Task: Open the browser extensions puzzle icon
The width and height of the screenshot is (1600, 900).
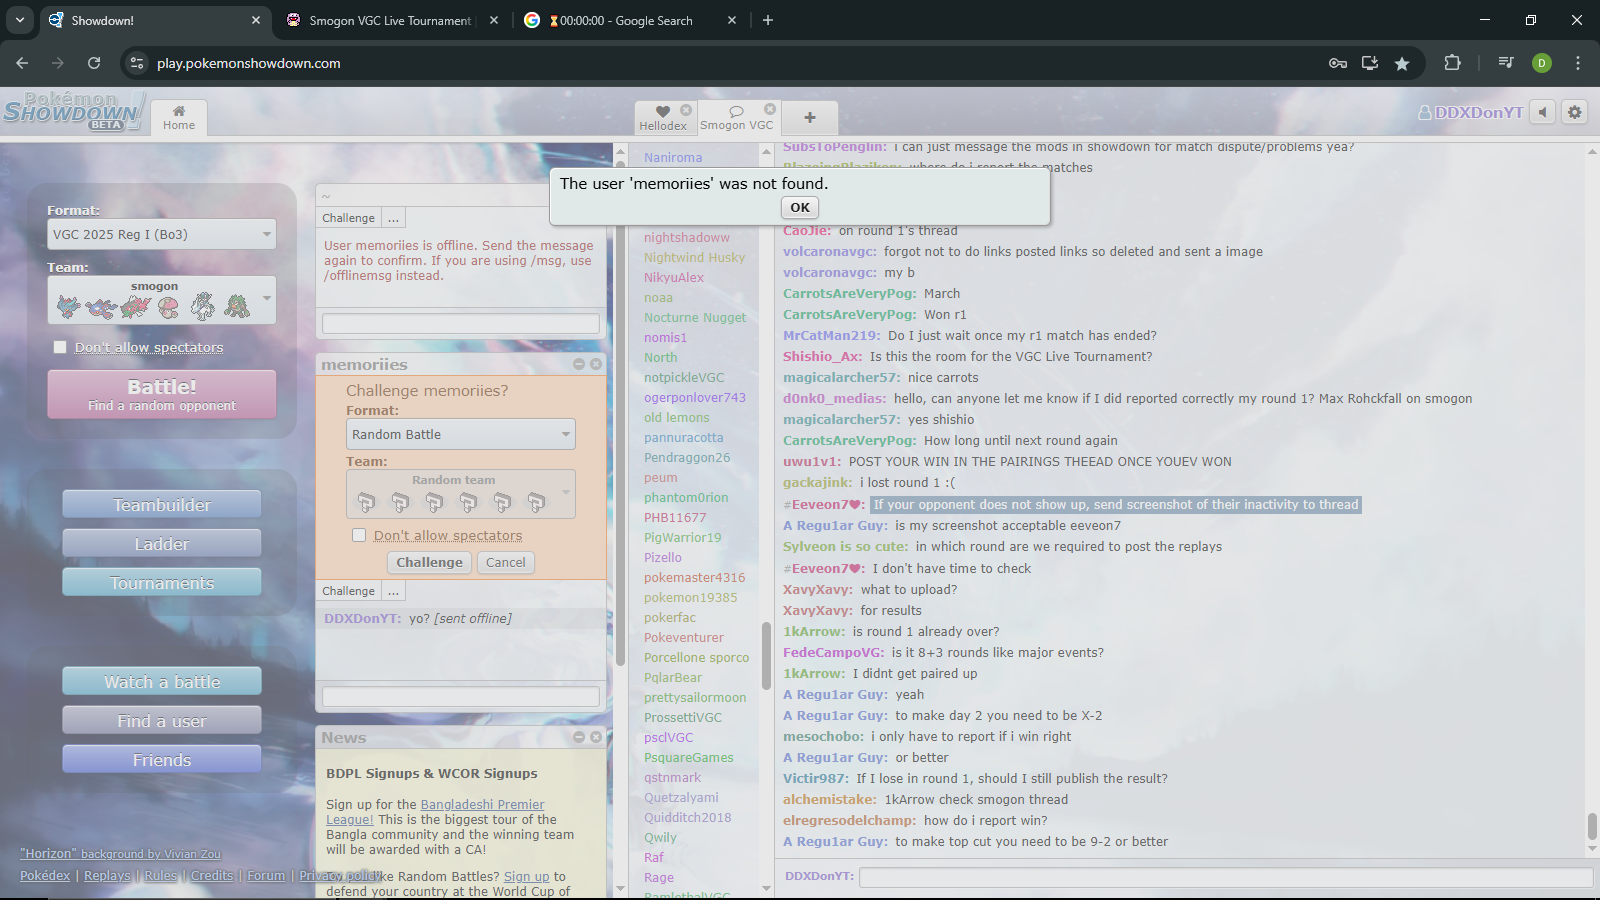Action: point(1453,63)
